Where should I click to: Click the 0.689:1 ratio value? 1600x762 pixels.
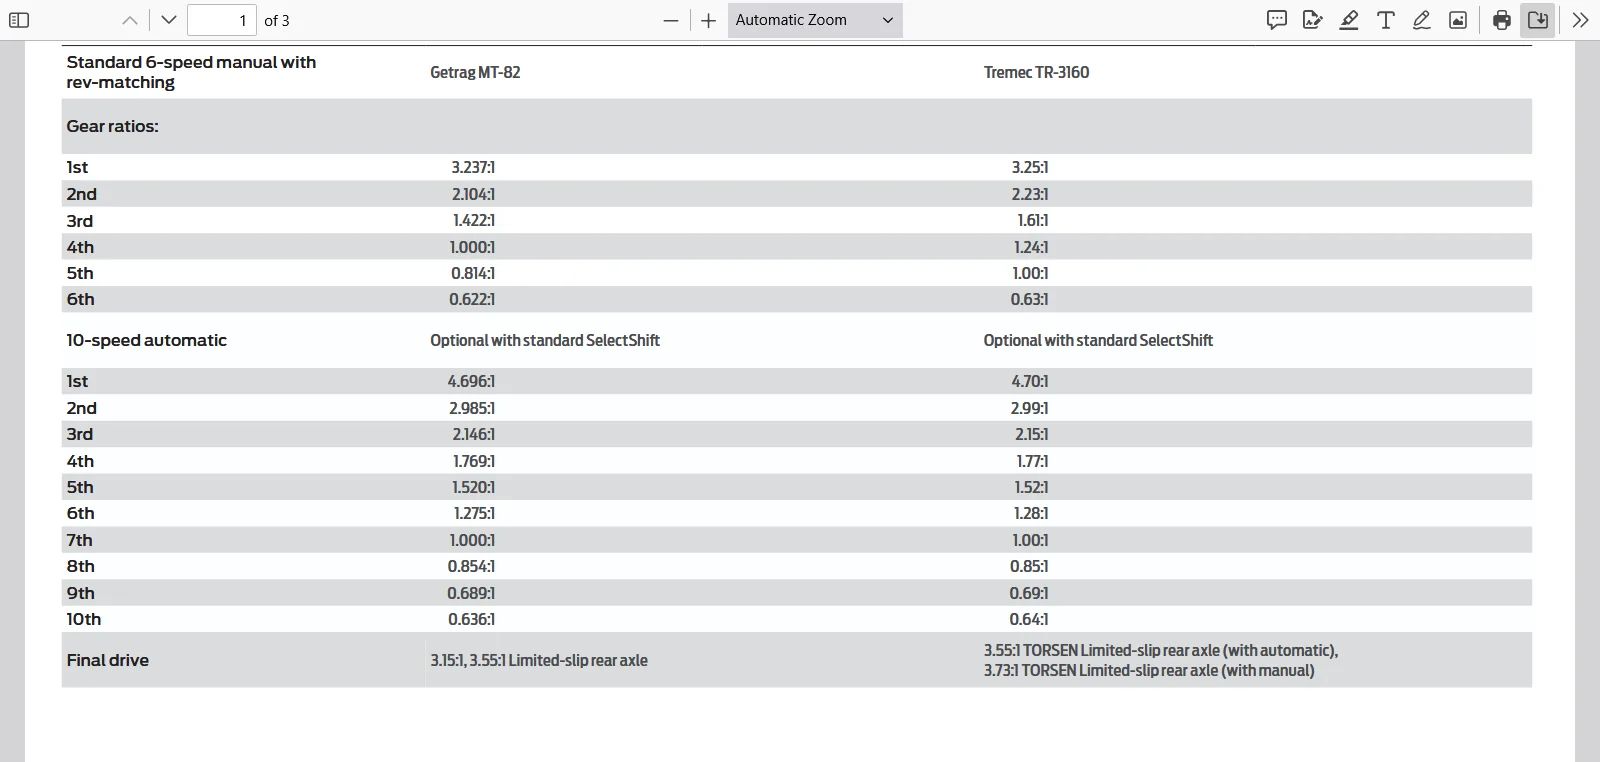coord(471,593)
